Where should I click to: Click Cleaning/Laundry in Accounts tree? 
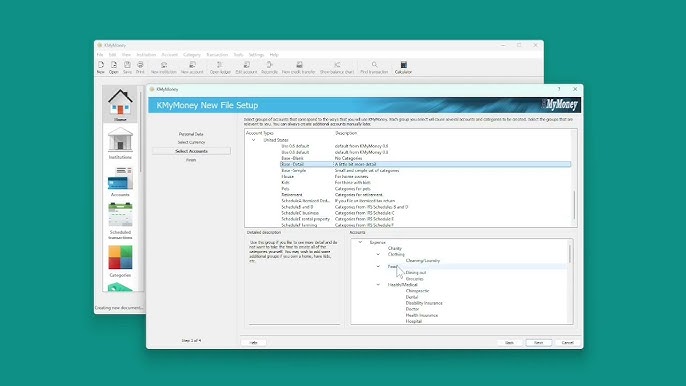pyautogui.click(x=423, y=260)
